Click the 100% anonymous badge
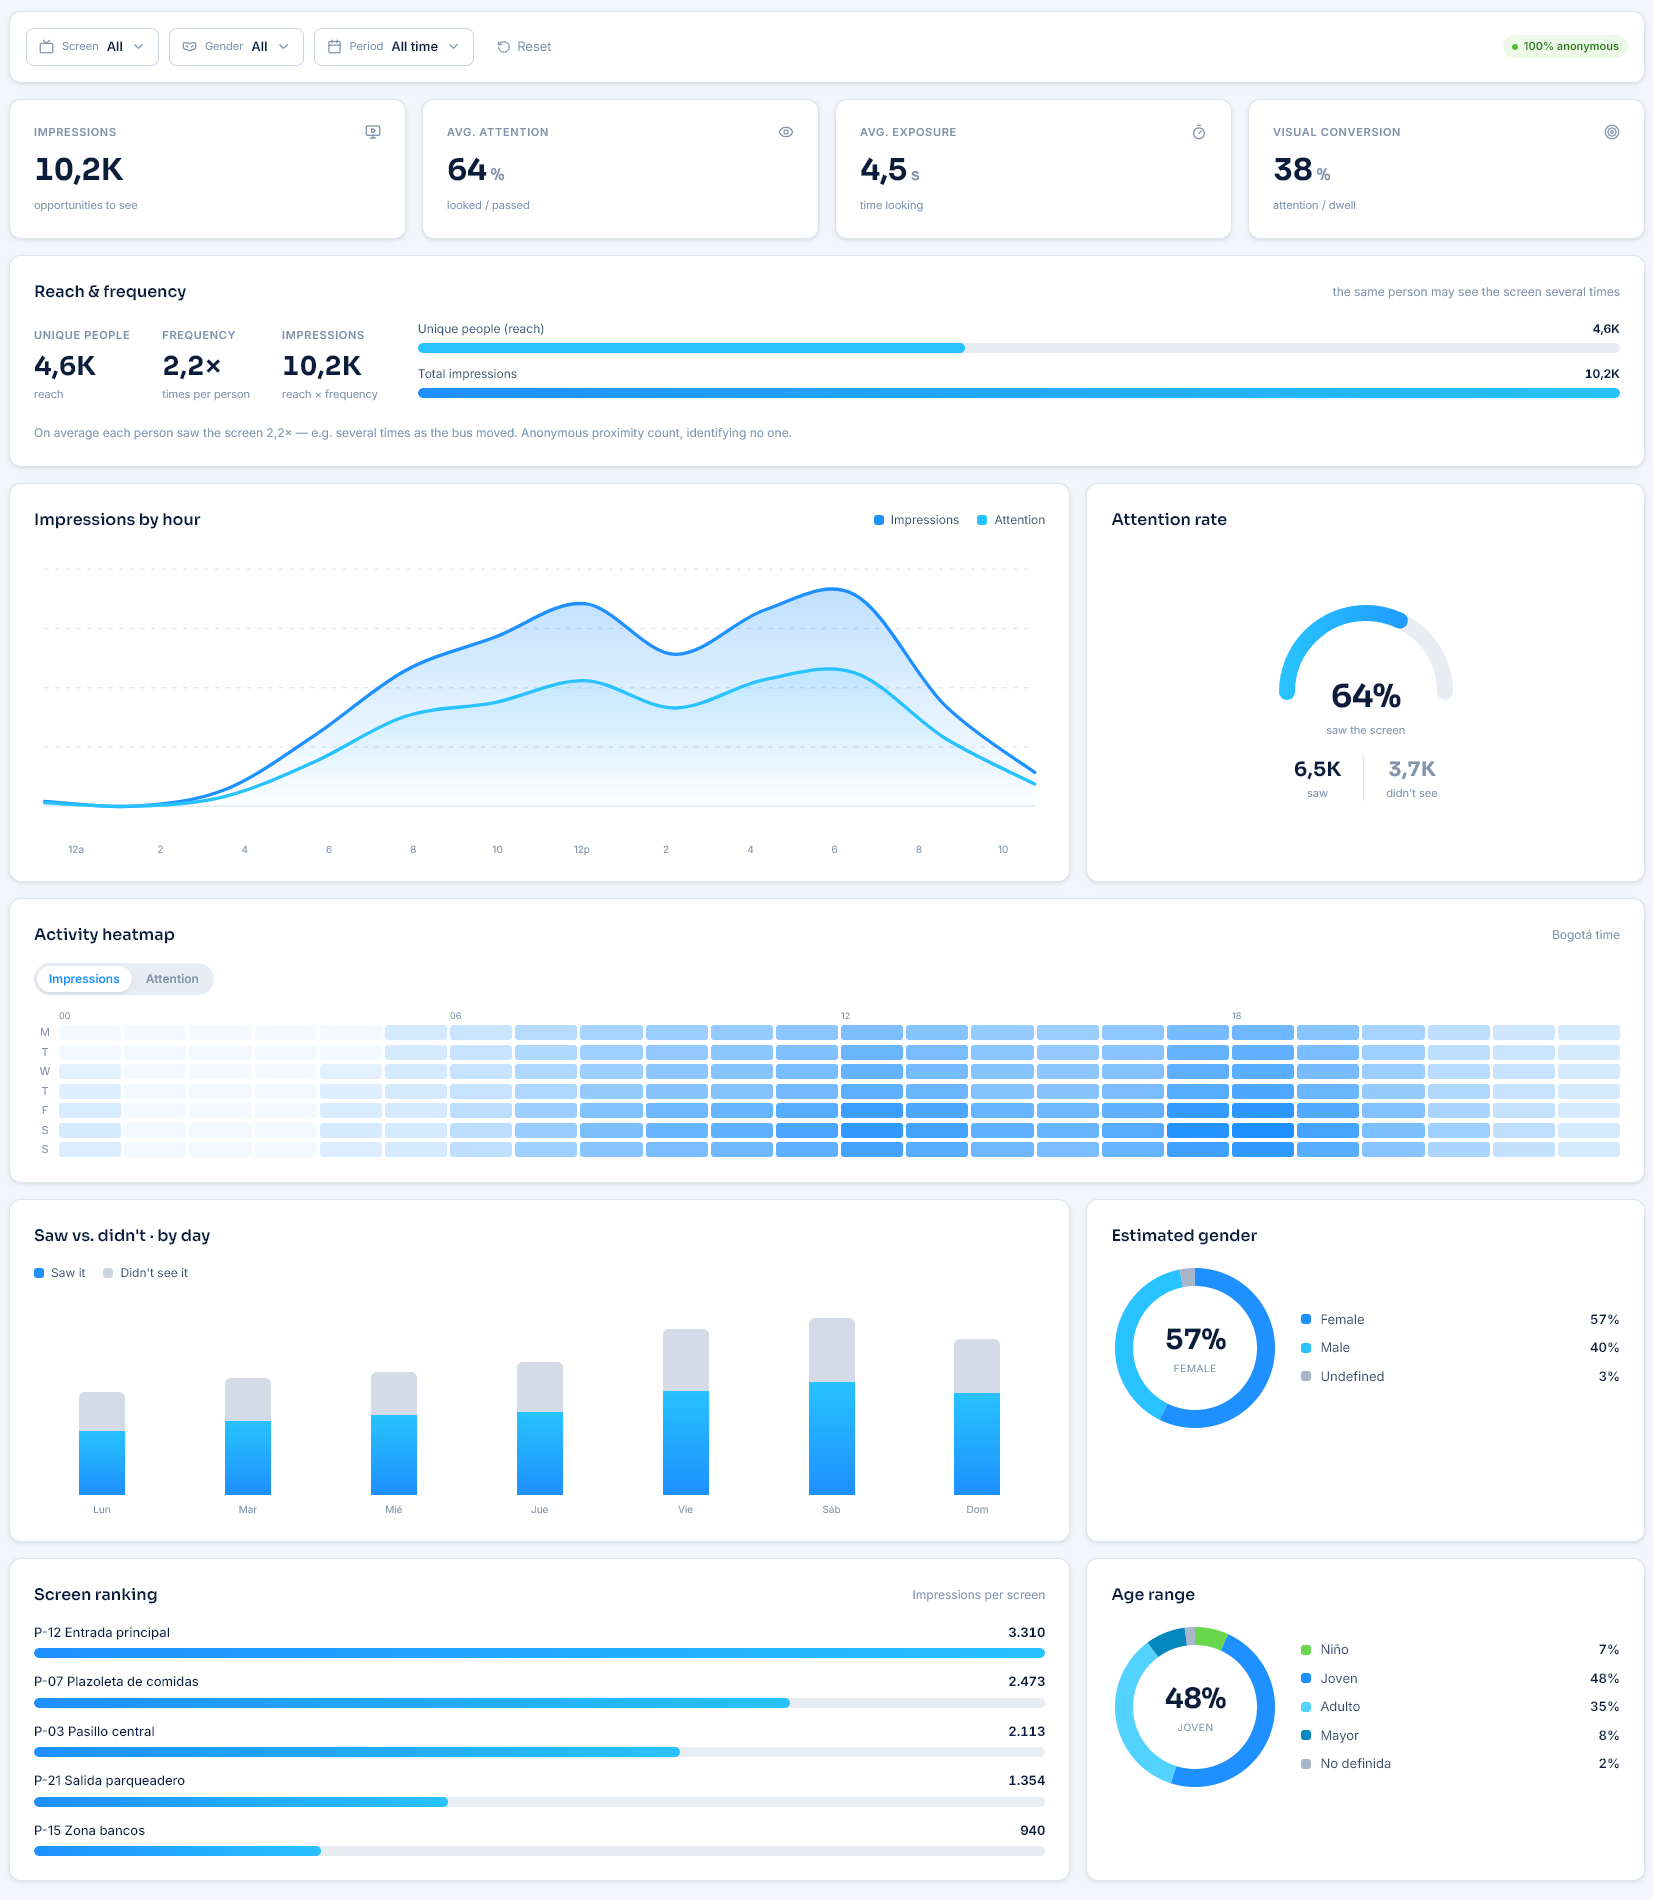Image resolution: width=1653 pixels, height=1900 pixels. click(x=1565, y=47)
